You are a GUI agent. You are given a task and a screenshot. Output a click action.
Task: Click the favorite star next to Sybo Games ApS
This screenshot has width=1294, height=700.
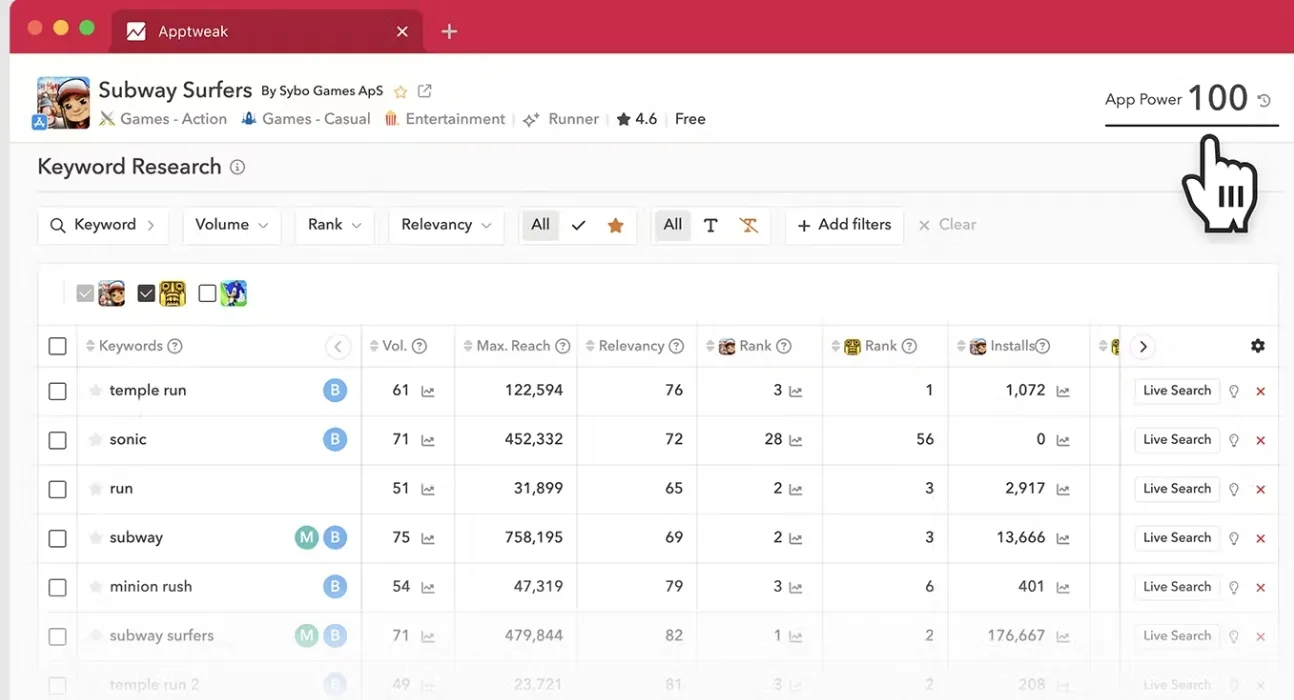pos(401,91)
